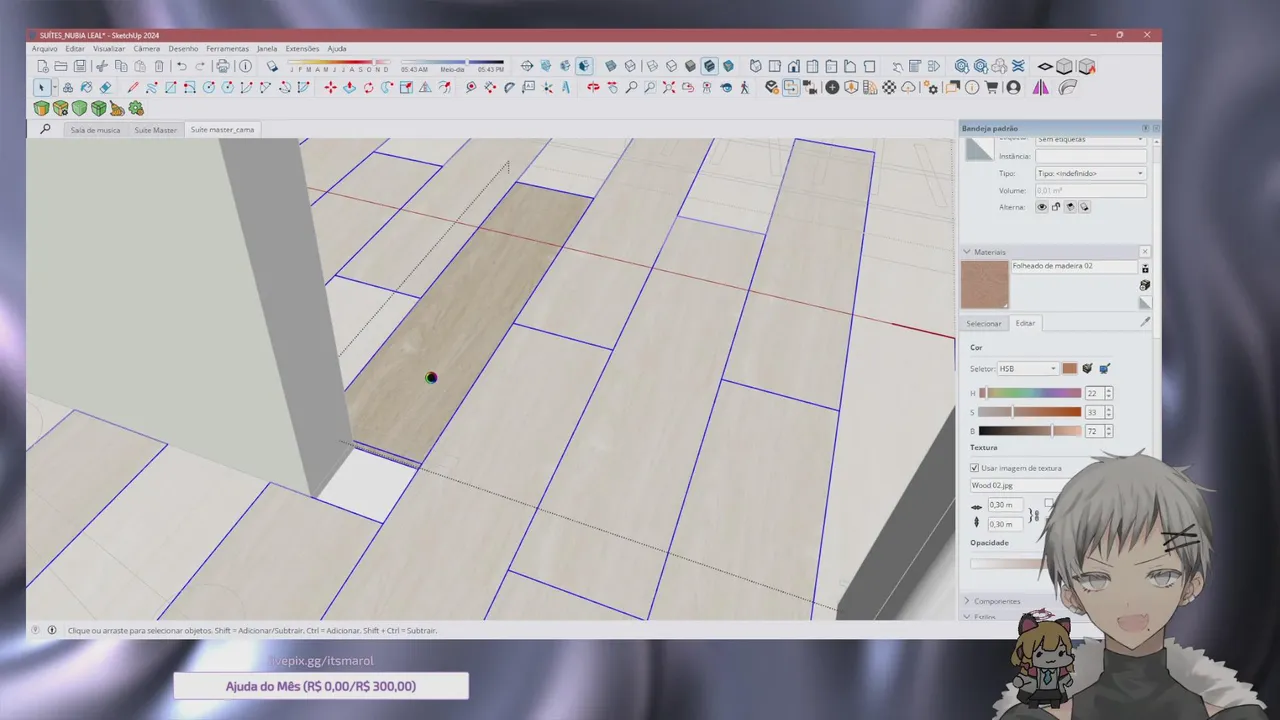Image resolution: width=1280 pixels, height=720 pixels.
Task: Open the tag dropdown above Instância
Action: pos(1091,140)
